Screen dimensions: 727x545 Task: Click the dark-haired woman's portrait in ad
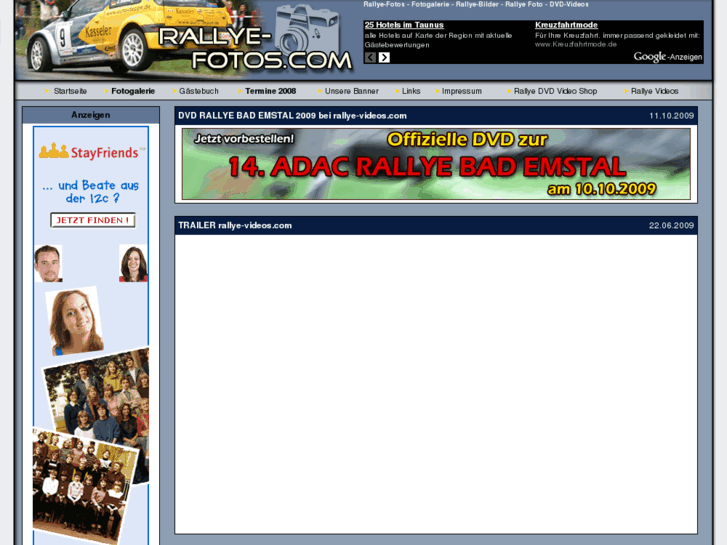click(133, 263)
